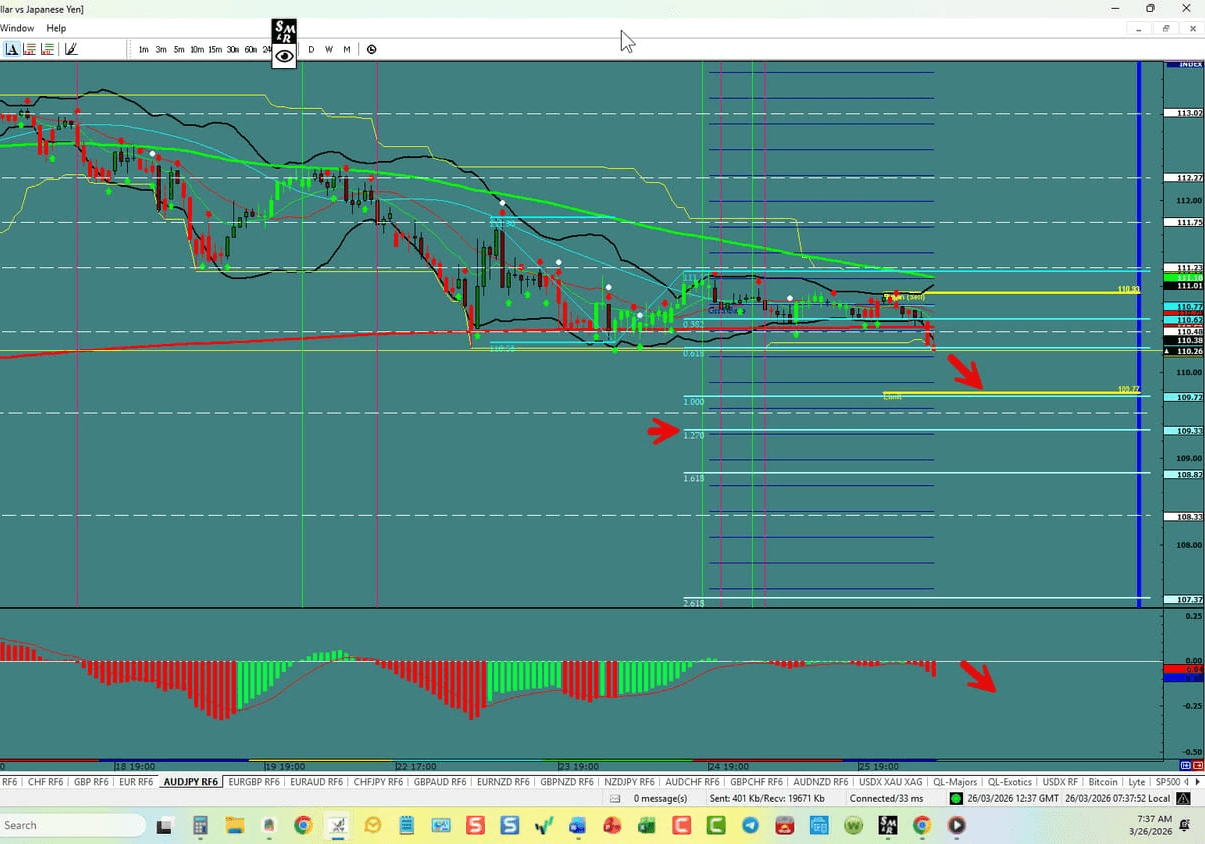This screenshot has width=1205, height=844.
Task: Click the envelope icon in the status bar
Action: (x=614, y=798)
